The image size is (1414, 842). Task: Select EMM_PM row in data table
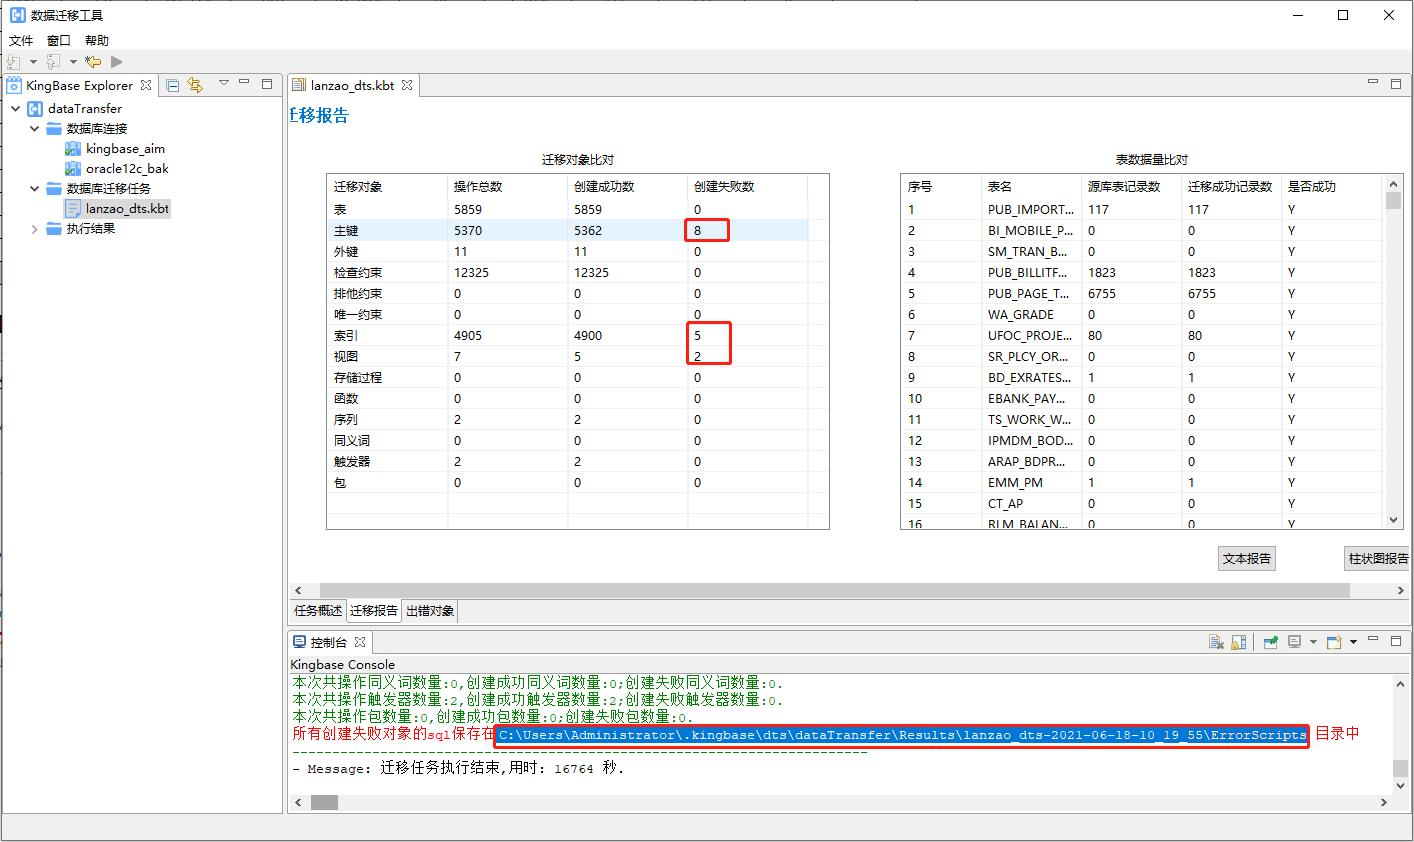(x=1142, y=482)
